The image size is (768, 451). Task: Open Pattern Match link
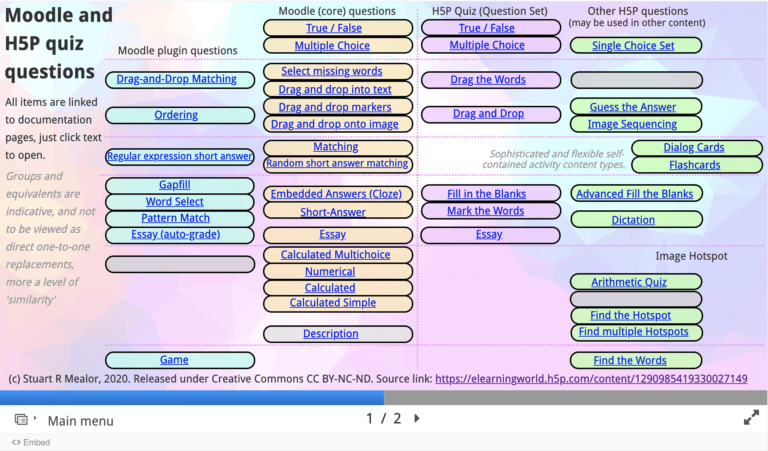(175, 218)
